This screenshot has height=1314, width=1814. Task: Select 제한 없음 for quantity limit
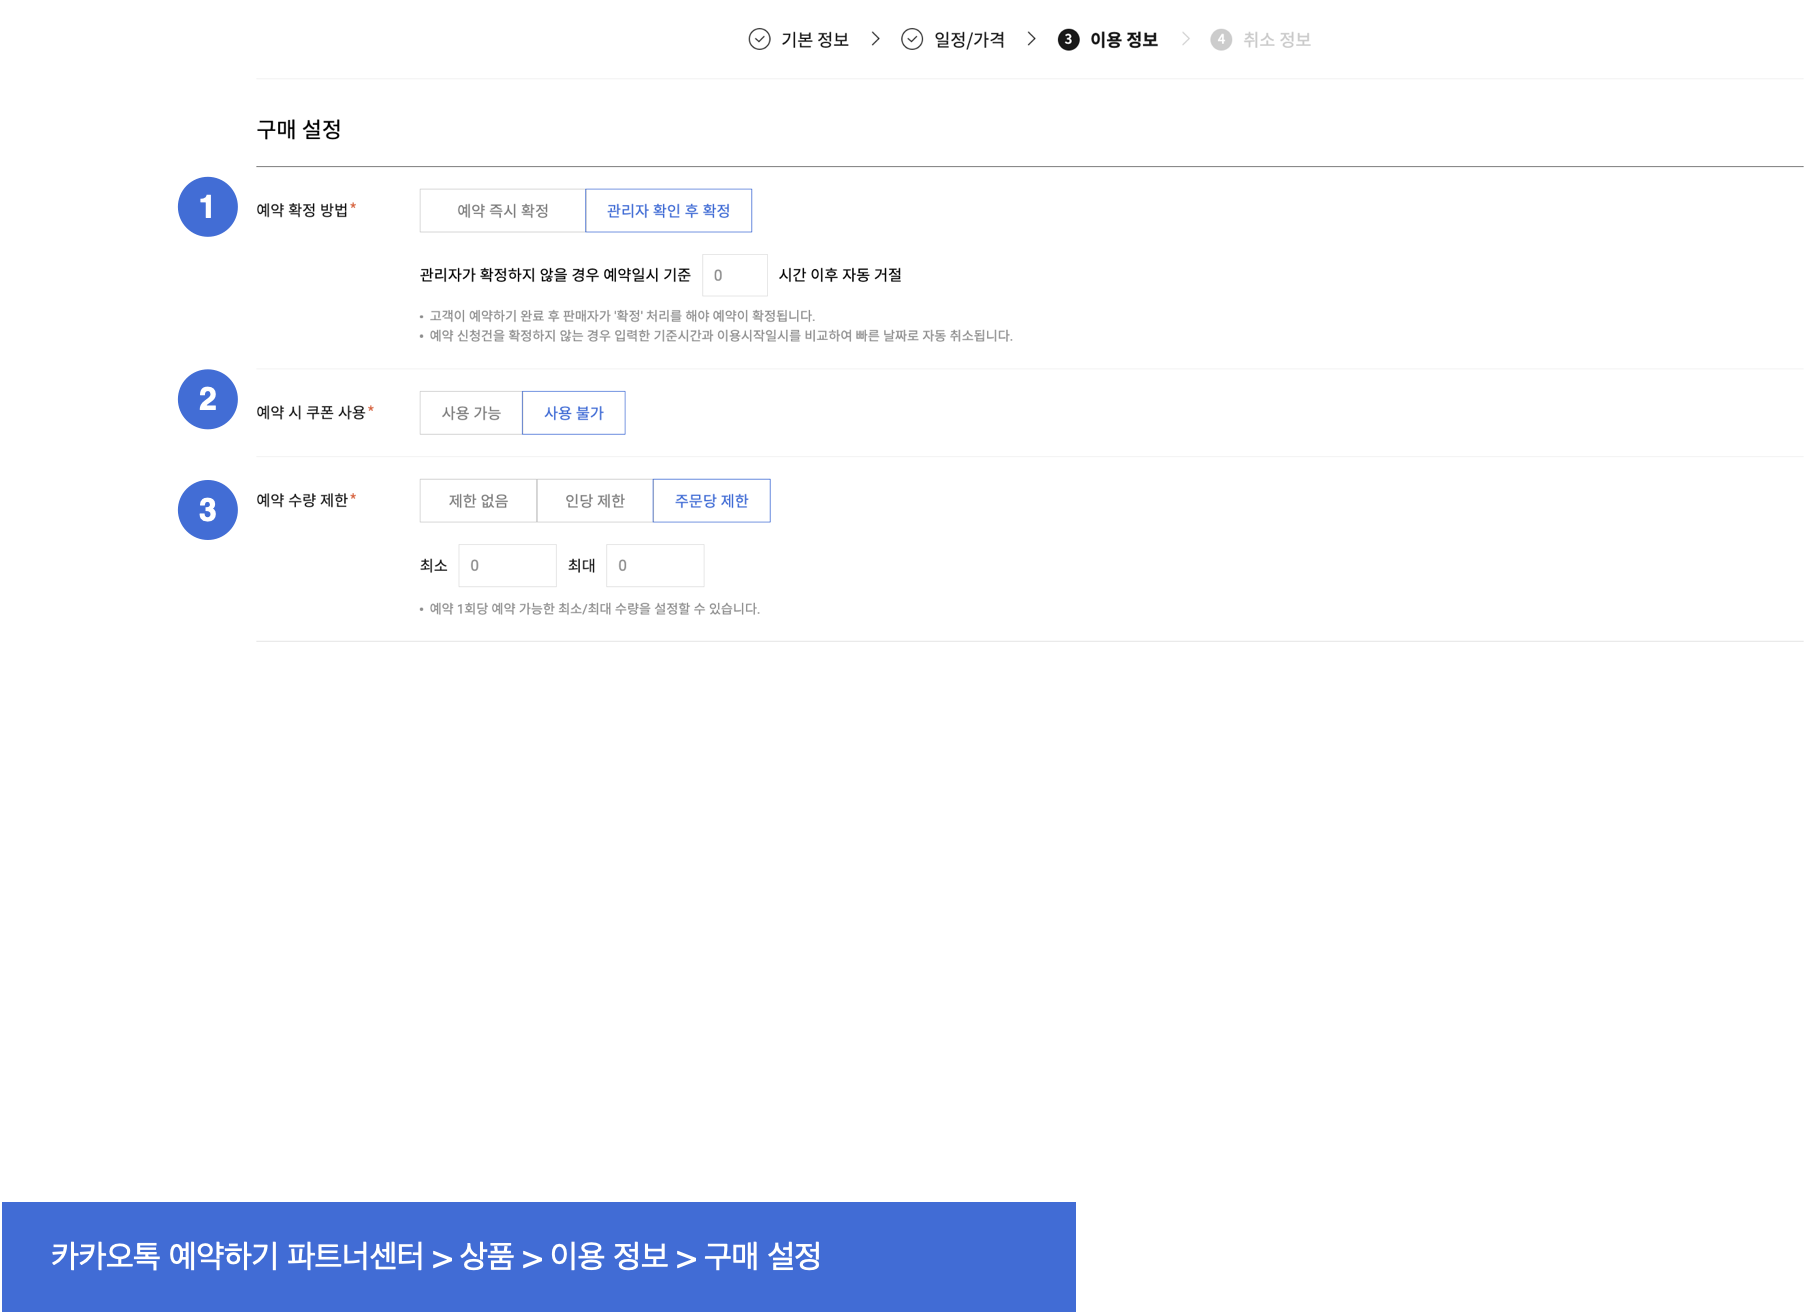coord(478,501)
